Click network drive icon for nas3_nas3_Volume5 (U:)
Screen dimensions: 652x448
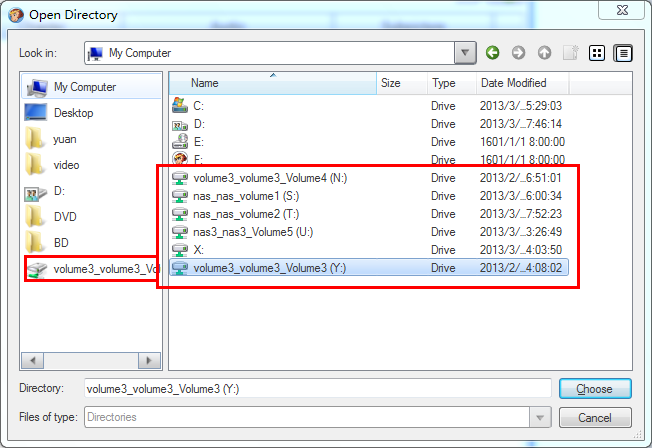[x=180, y=232]
